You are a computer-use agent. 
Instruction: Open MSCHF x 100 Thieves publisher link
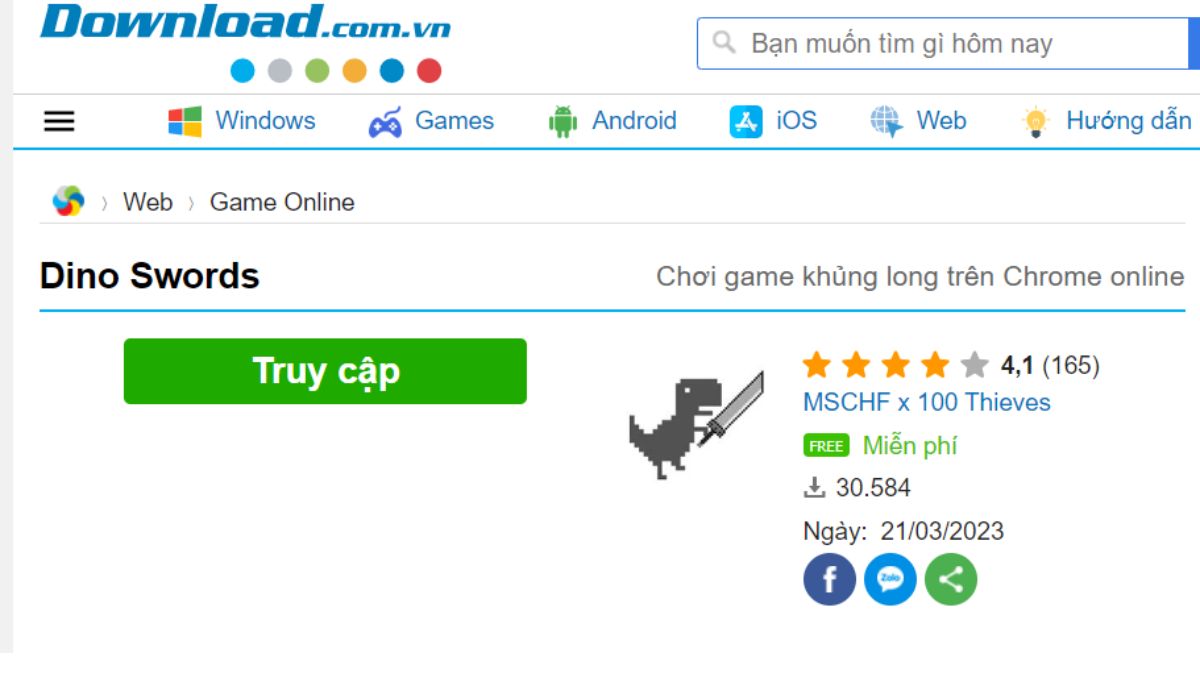(927, 402)
